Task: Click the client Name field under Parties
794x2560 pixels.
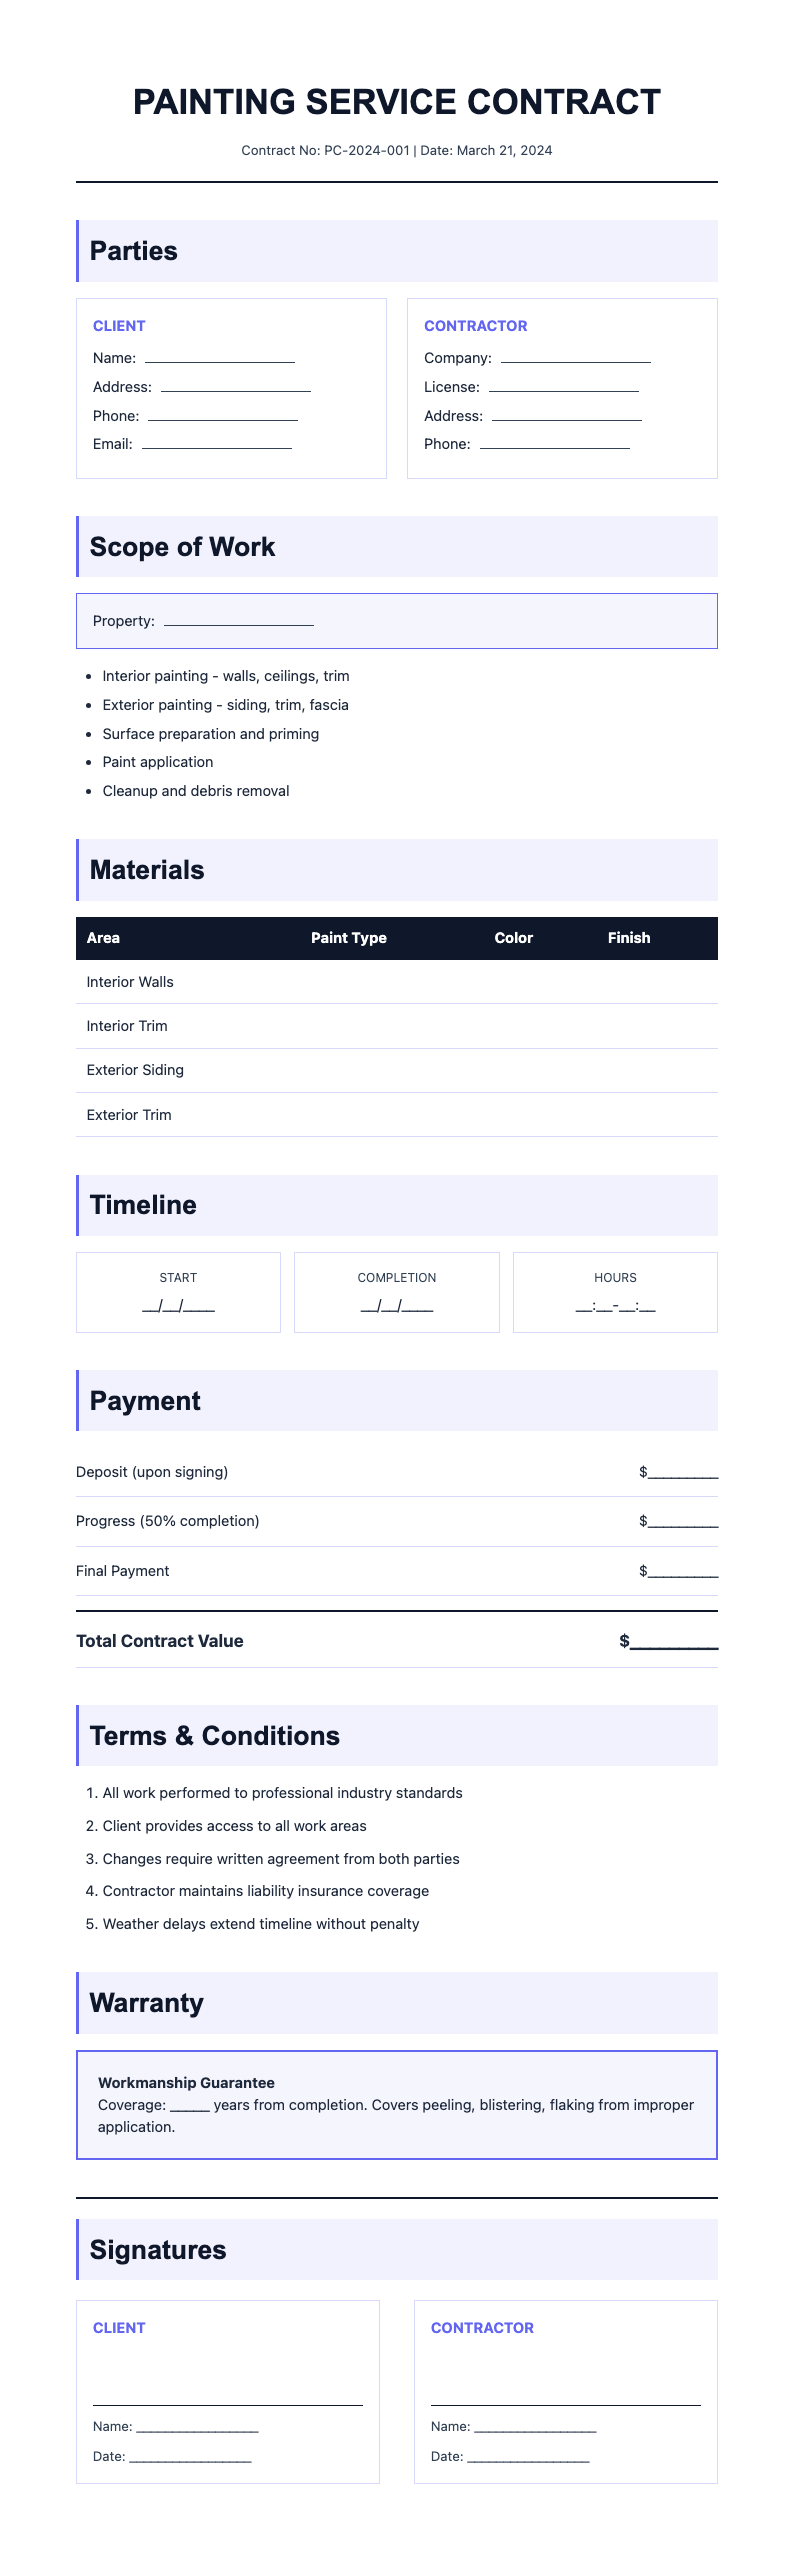Action: [x=220, y=358]
